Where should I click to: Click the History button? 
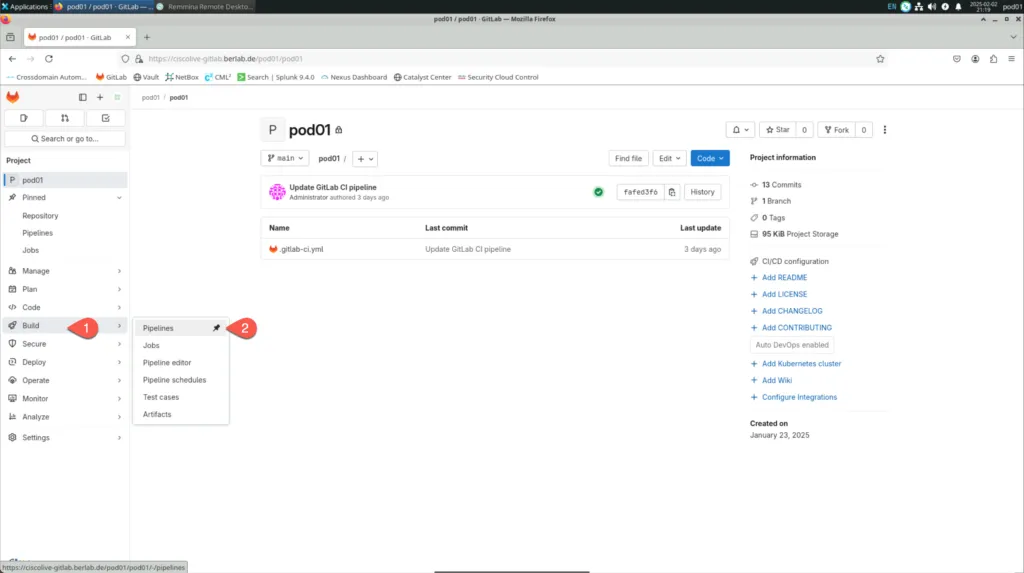click(x=702, y=192)
